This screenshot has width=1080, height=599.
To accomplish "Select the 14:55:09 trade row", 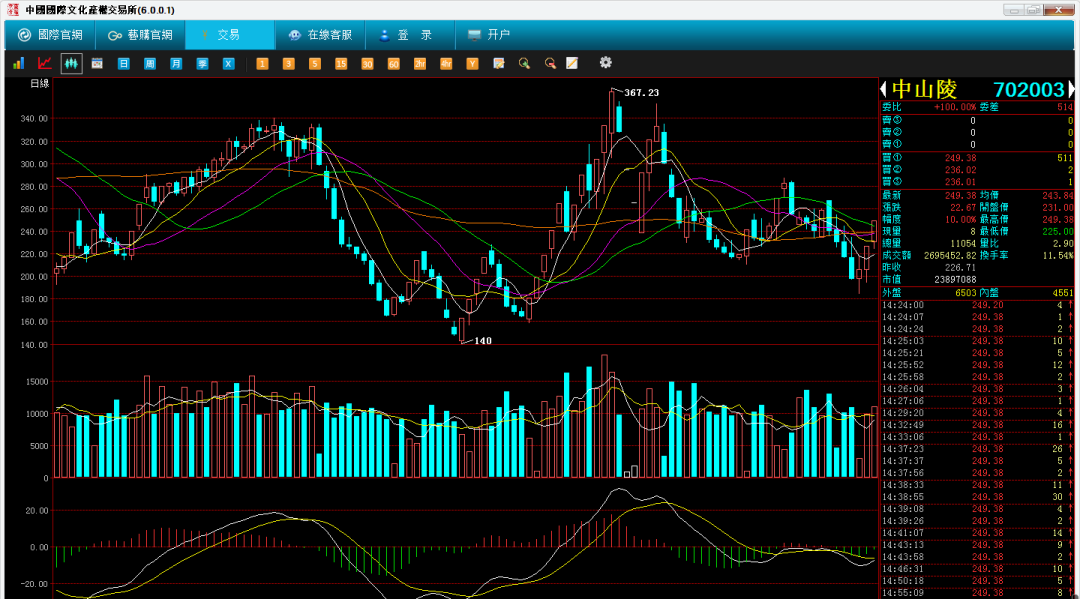I will click(977, 592).
